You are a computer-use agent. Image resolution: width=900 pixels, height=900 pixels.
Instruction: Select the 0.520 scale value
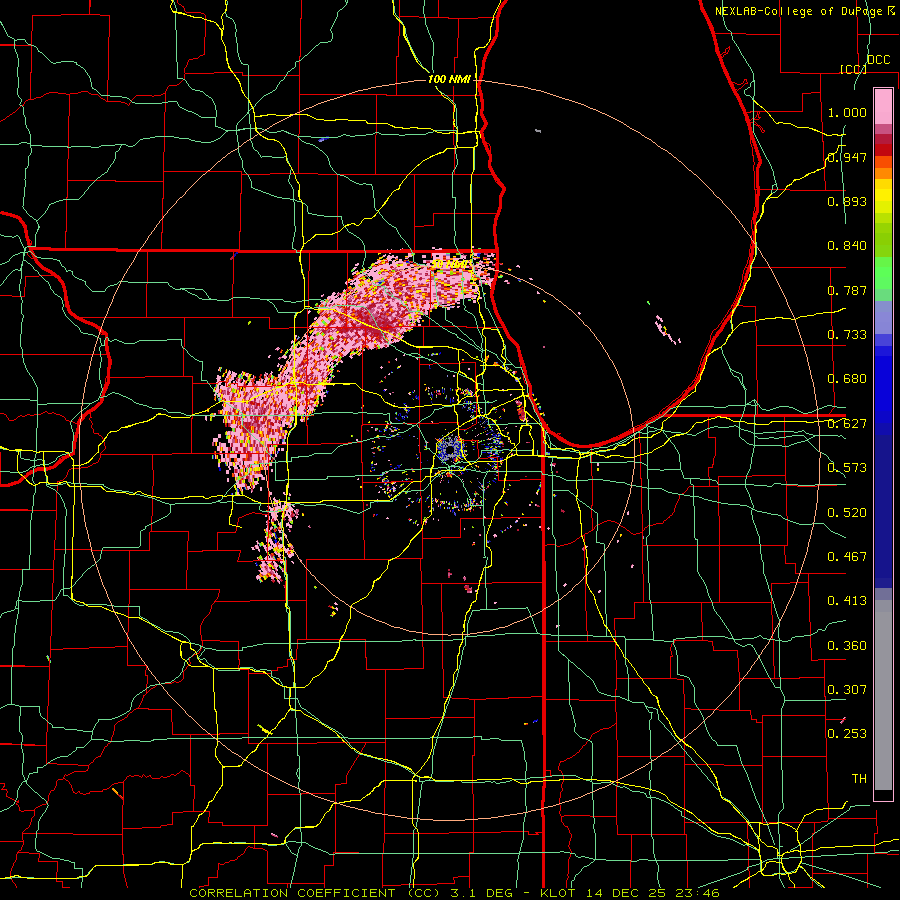[847, 513]
